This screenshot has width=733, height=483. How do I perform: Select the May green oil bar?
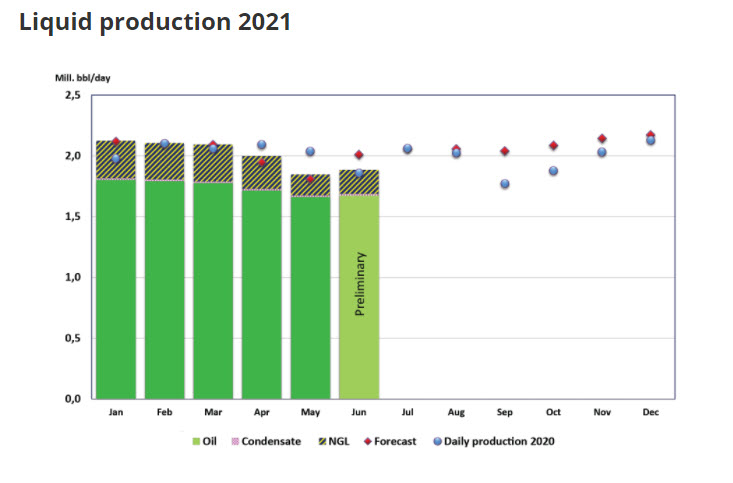point(310,300)
